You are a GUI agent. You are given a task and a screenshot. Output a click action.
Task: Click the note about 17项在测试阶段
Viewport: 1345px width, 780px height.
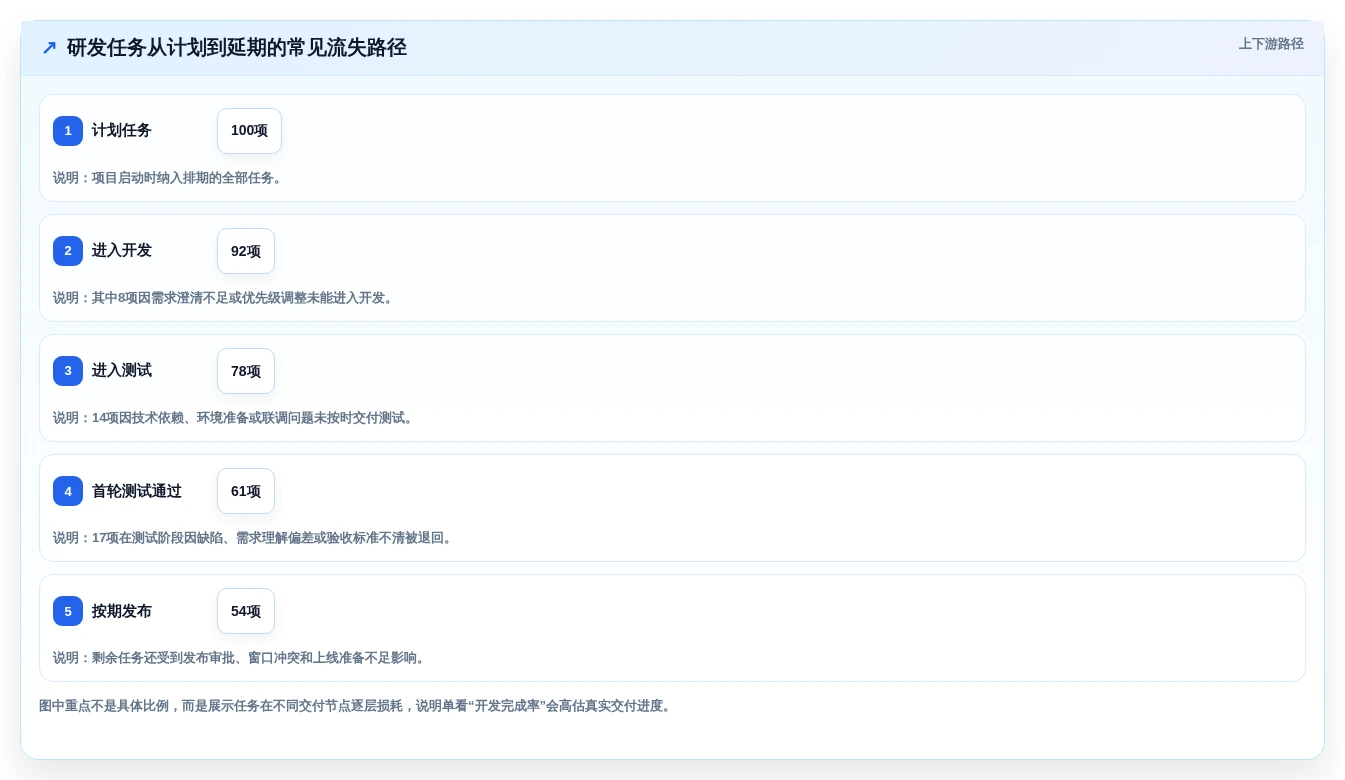click(x=255, y=538)
